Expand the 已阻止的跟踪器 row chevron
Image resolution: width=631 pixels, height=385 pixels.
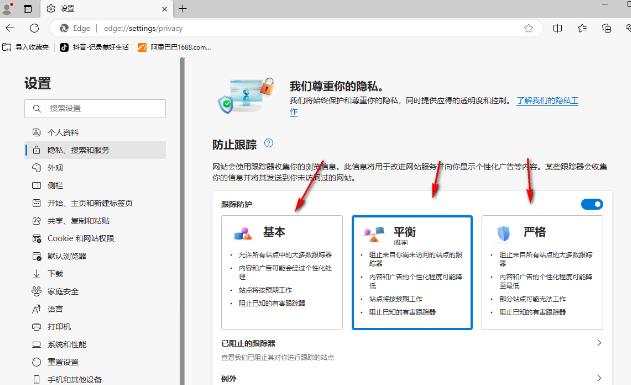[599, 343]
